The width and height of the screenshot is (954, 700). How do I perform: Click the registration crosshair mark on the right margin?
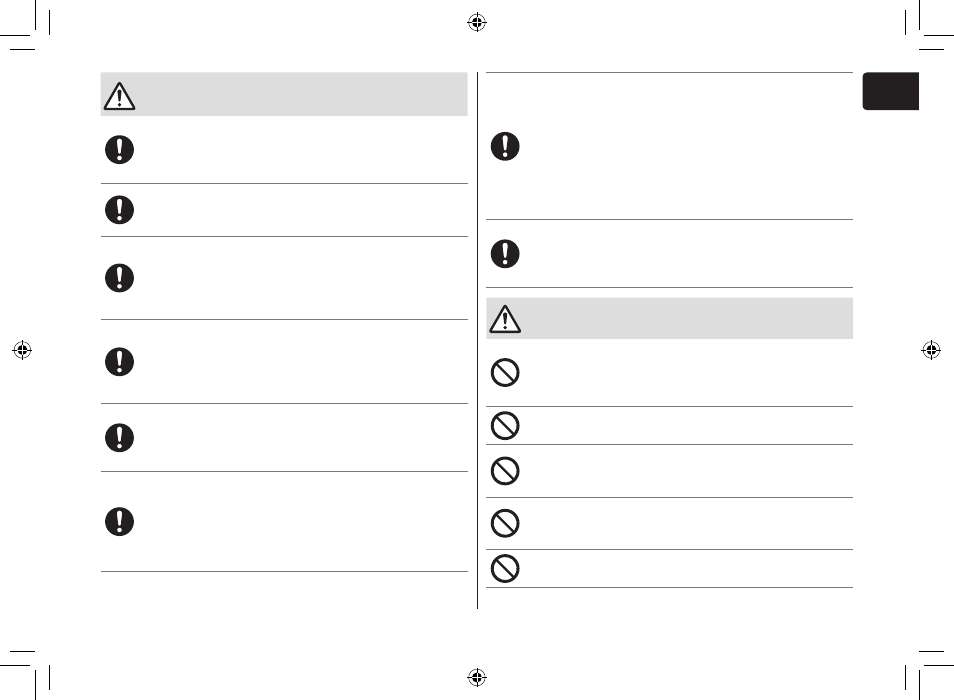(x=931, y=350)
